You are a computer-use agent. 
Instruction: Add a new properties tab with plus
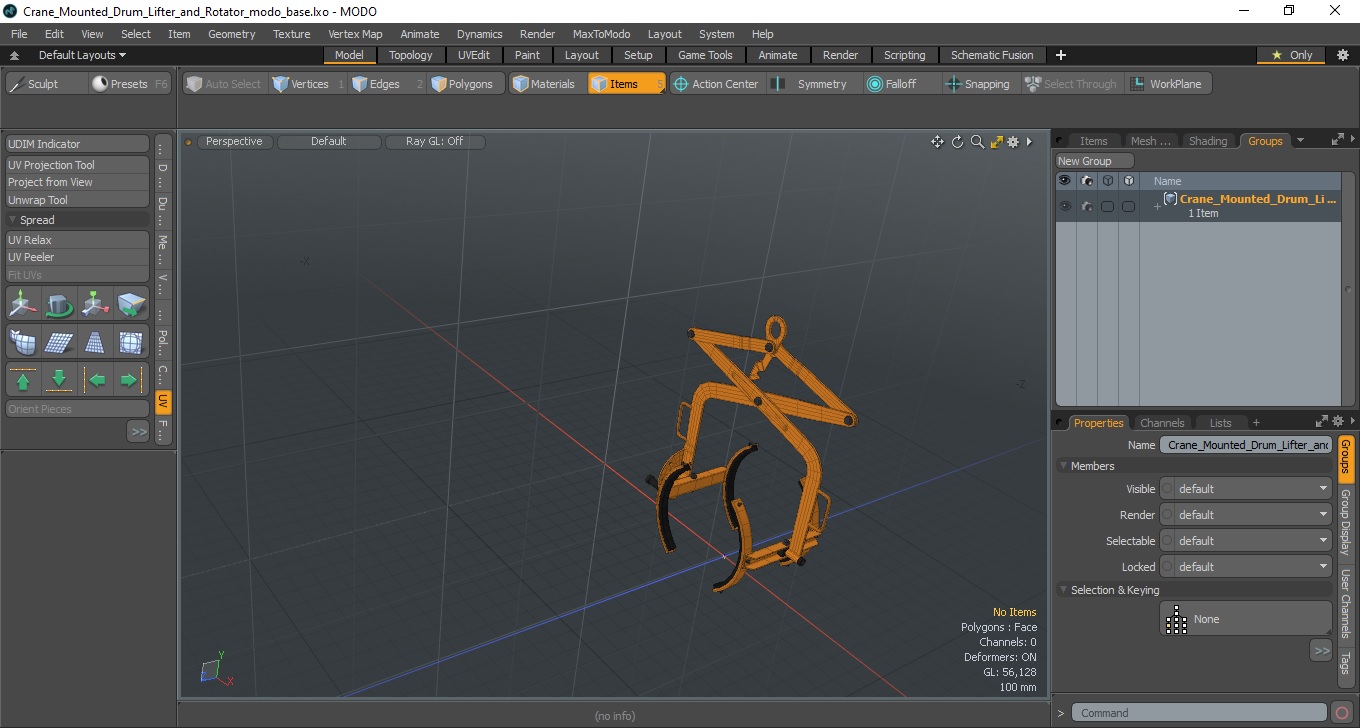coord(1256,423)
